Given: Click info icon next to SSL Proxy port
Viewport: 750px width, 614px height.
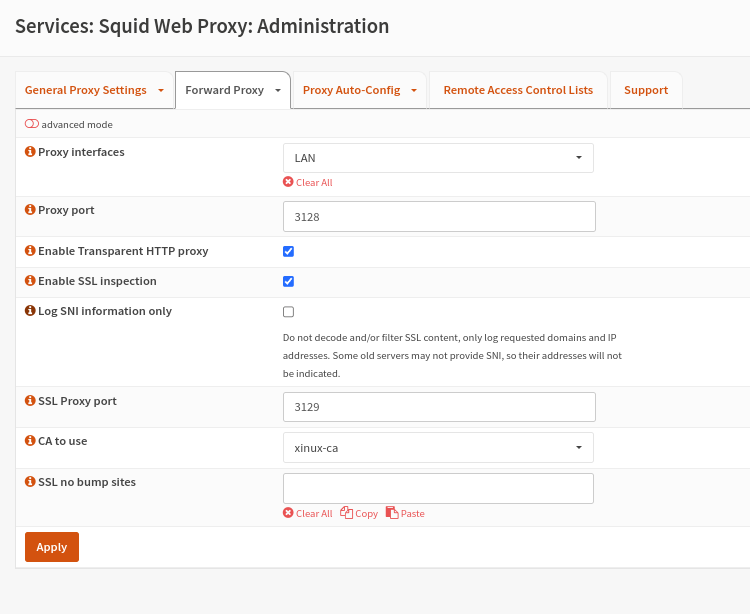Looking at the screenshot, I should (x=30, y=400).
